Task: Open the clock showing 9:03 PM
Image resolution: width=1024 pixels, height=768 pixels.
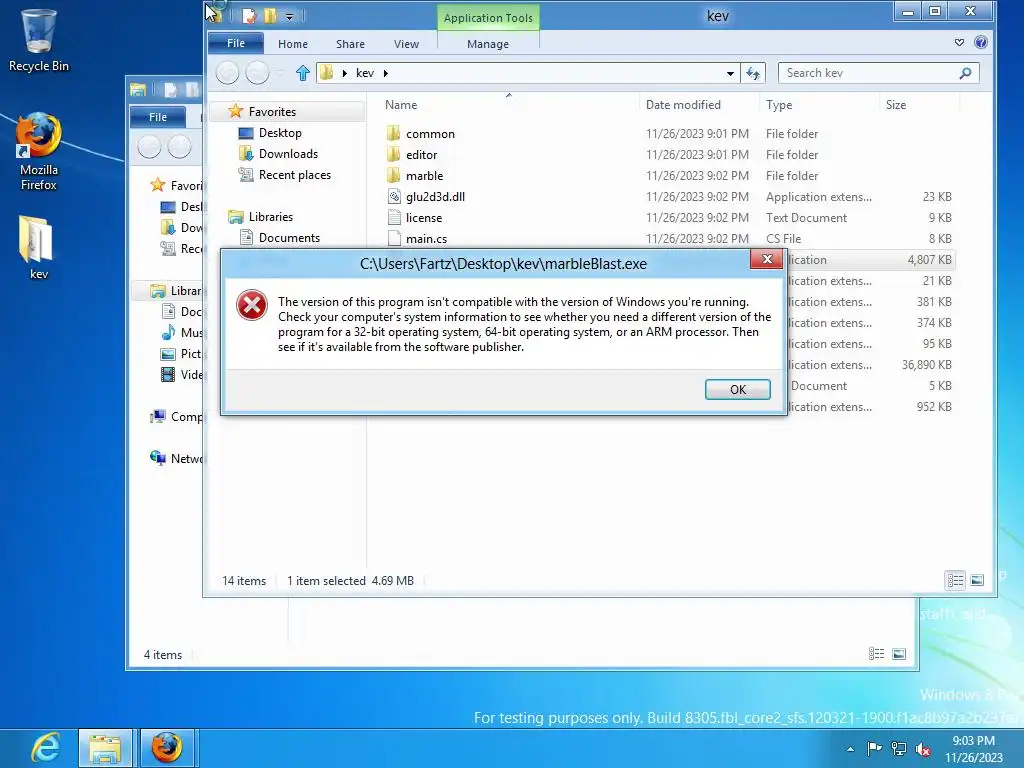Action: tap(973, 749)
